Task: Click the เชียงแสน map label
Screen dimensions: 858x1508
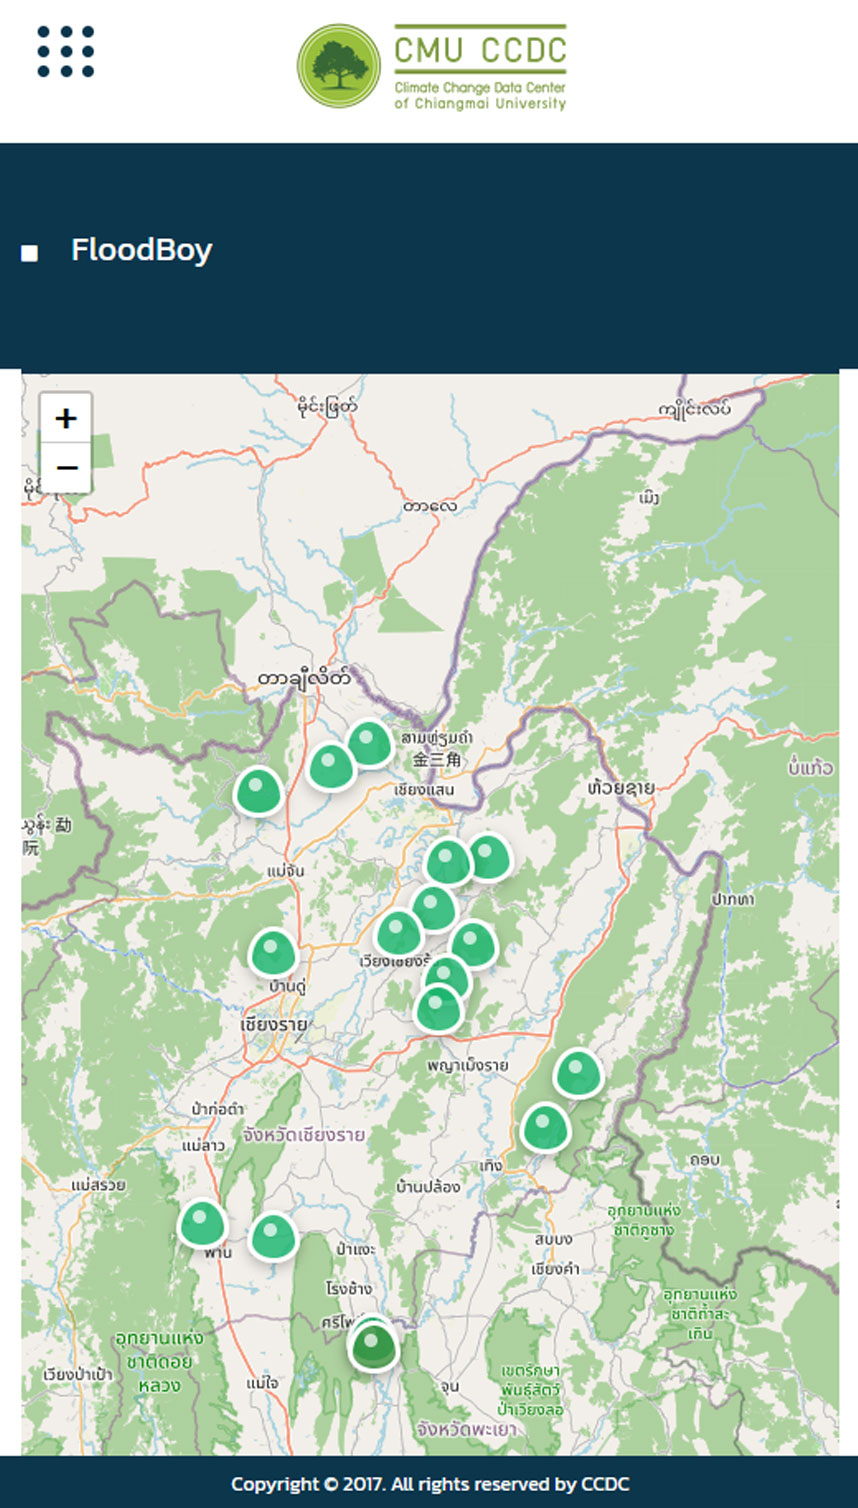Action: tap(424, 790)
